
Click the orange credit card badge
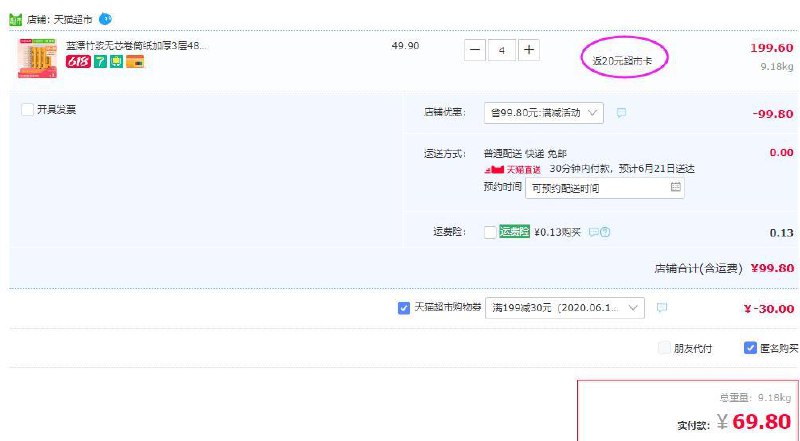coord(135,62)
